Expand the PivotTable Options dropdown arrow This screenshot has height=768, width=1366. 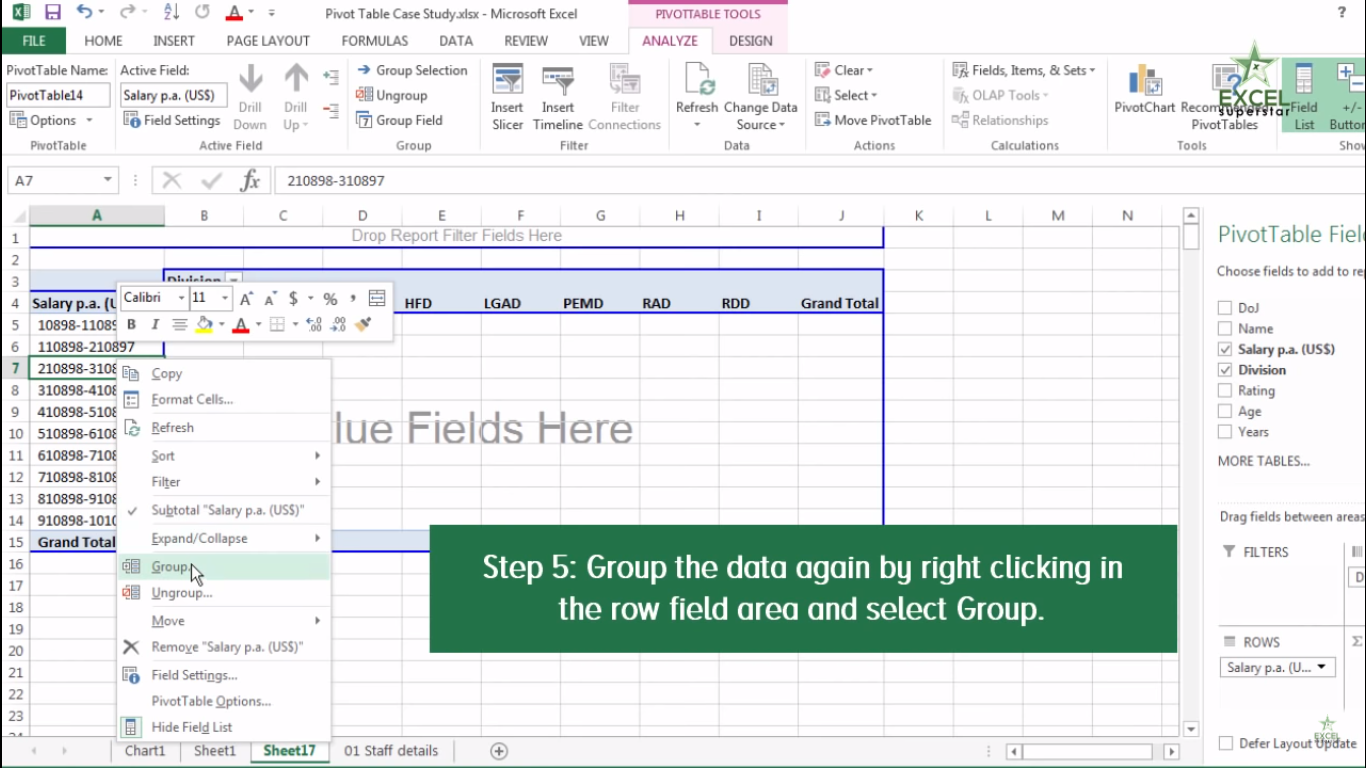coord(89,120)
